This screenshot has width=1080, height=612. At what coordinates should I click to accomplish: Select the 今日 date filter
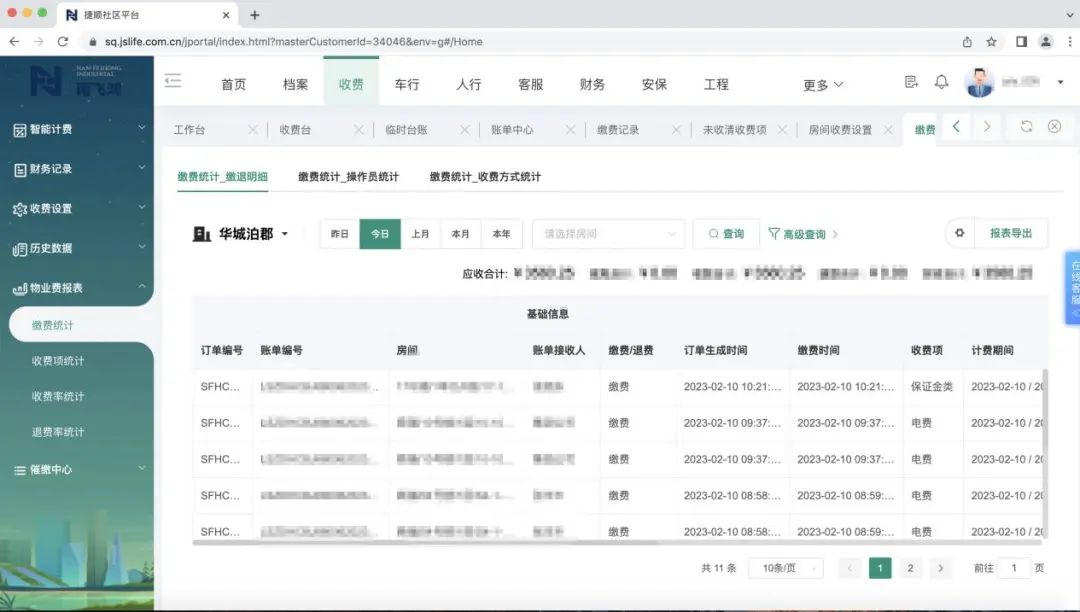[380, 233]
